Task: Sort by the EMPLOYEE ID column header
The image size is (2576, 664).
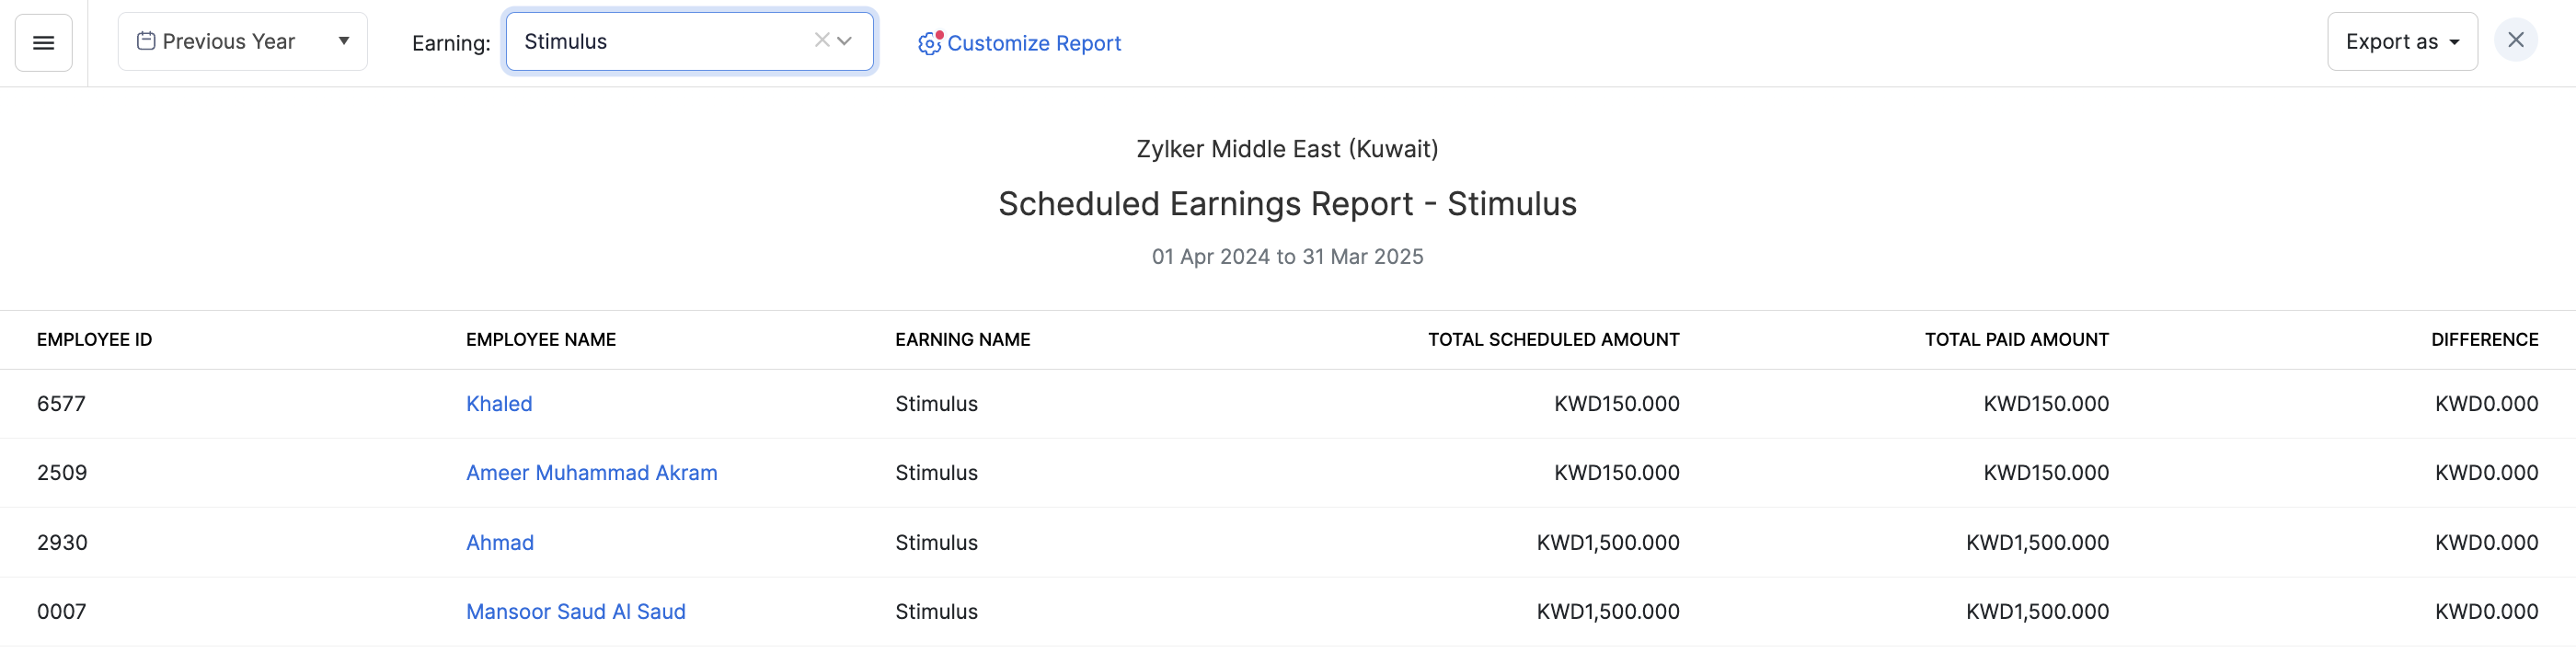Action: tap(95, 339)
